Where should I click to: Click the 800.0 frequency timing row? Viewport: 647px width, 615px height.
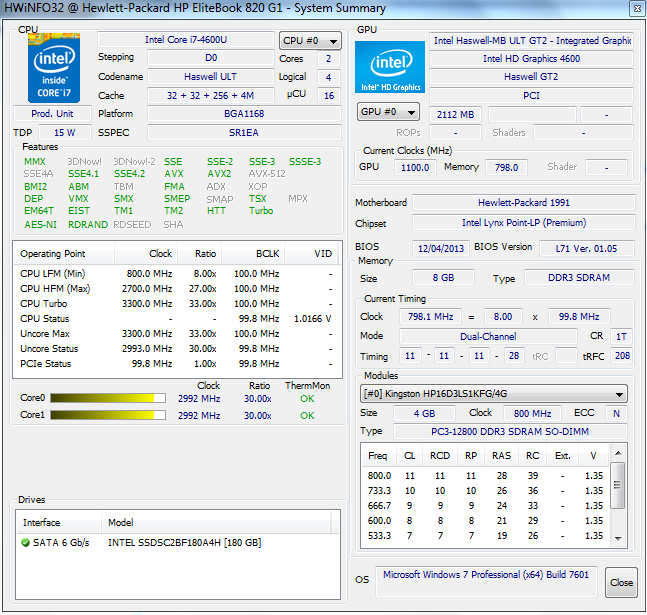pos(486,475)
